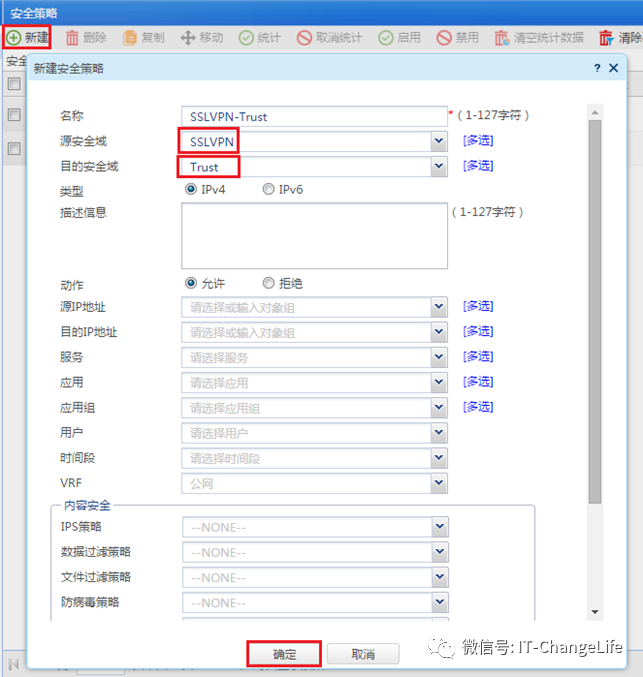Click 多选 link for 目的IP地址
The image size is (643, 677).
(478, 332)
